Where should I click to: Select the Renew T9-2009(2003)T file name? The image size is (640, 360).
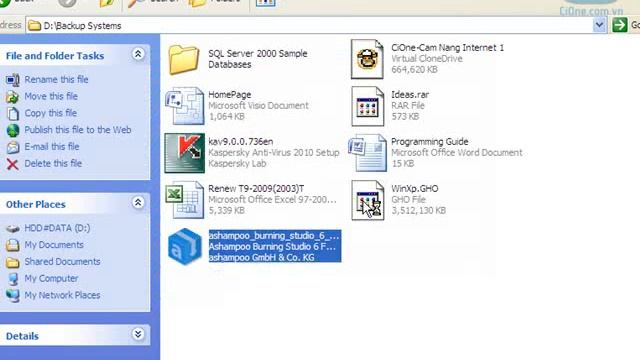pos(256,189)
